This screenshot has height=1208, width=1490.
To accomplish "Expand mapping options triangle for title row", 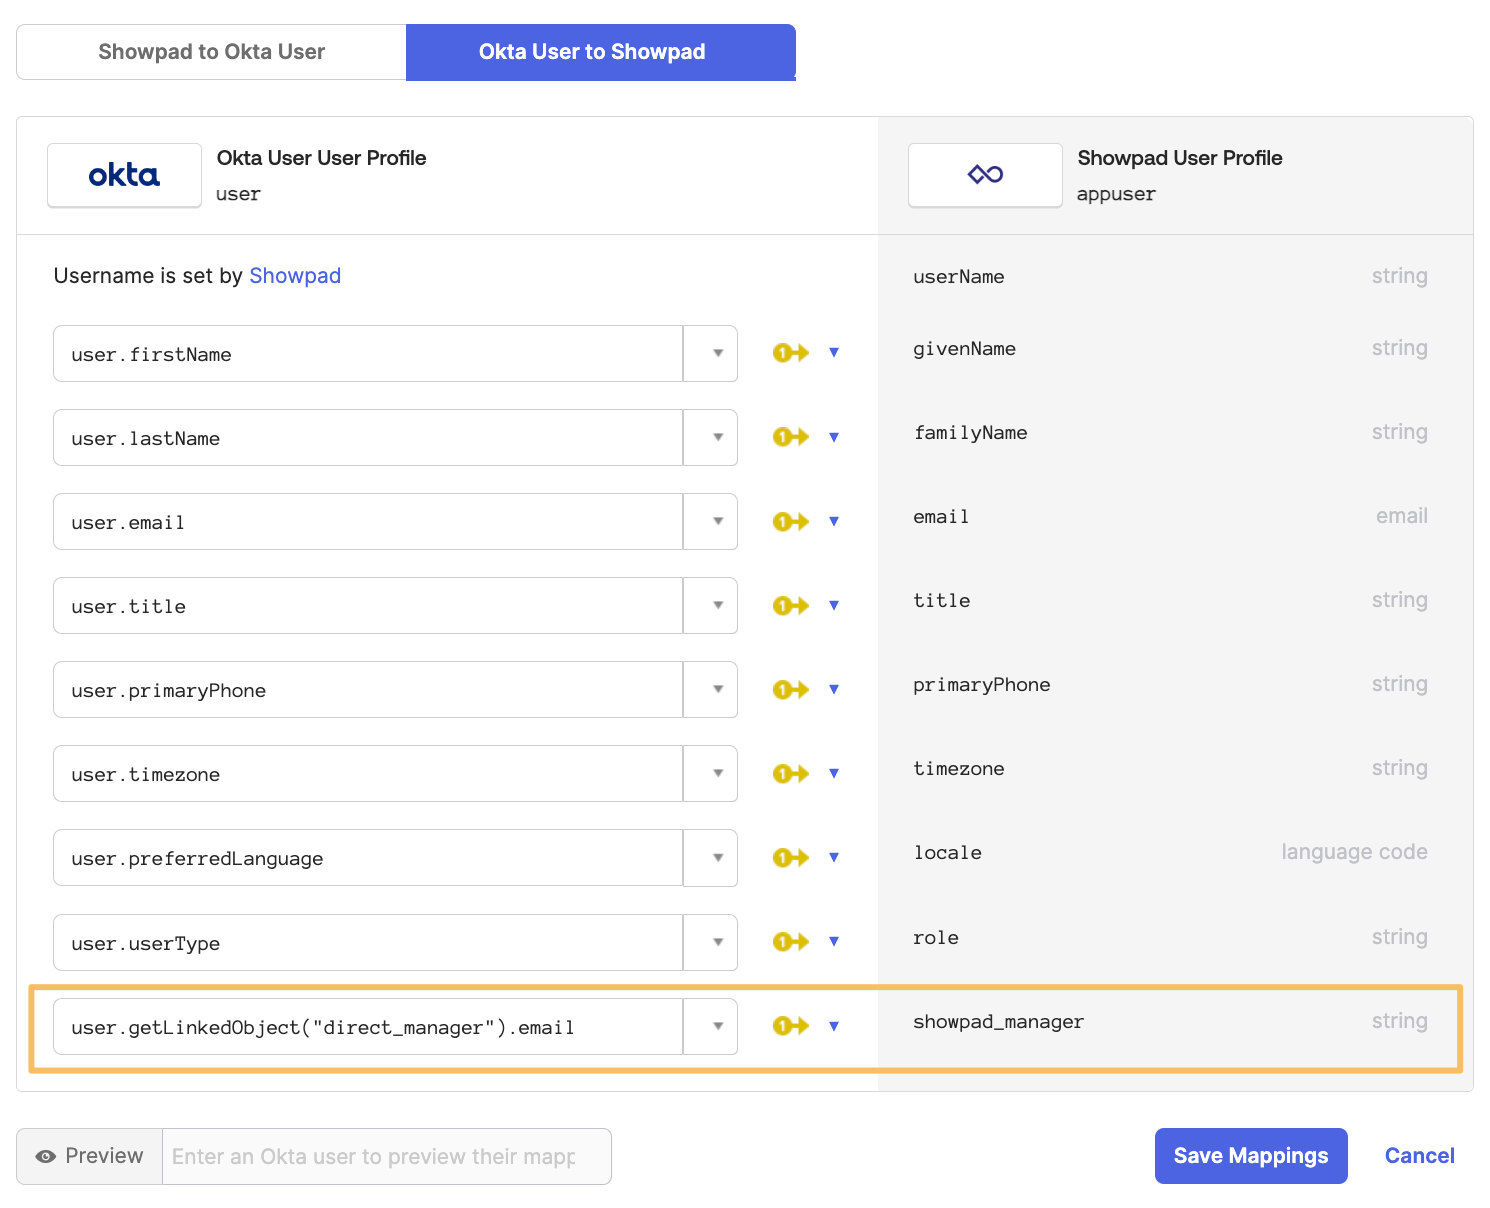I will pos(834,605).
